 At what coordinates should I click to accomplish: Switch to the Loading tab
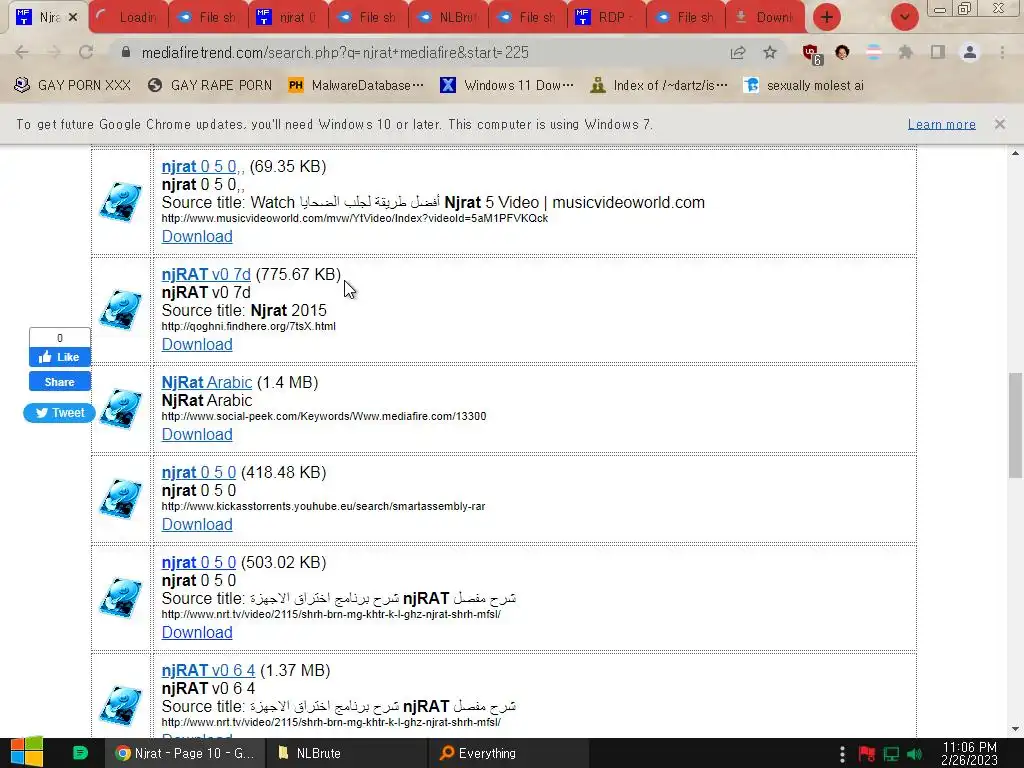coord(128,18)
